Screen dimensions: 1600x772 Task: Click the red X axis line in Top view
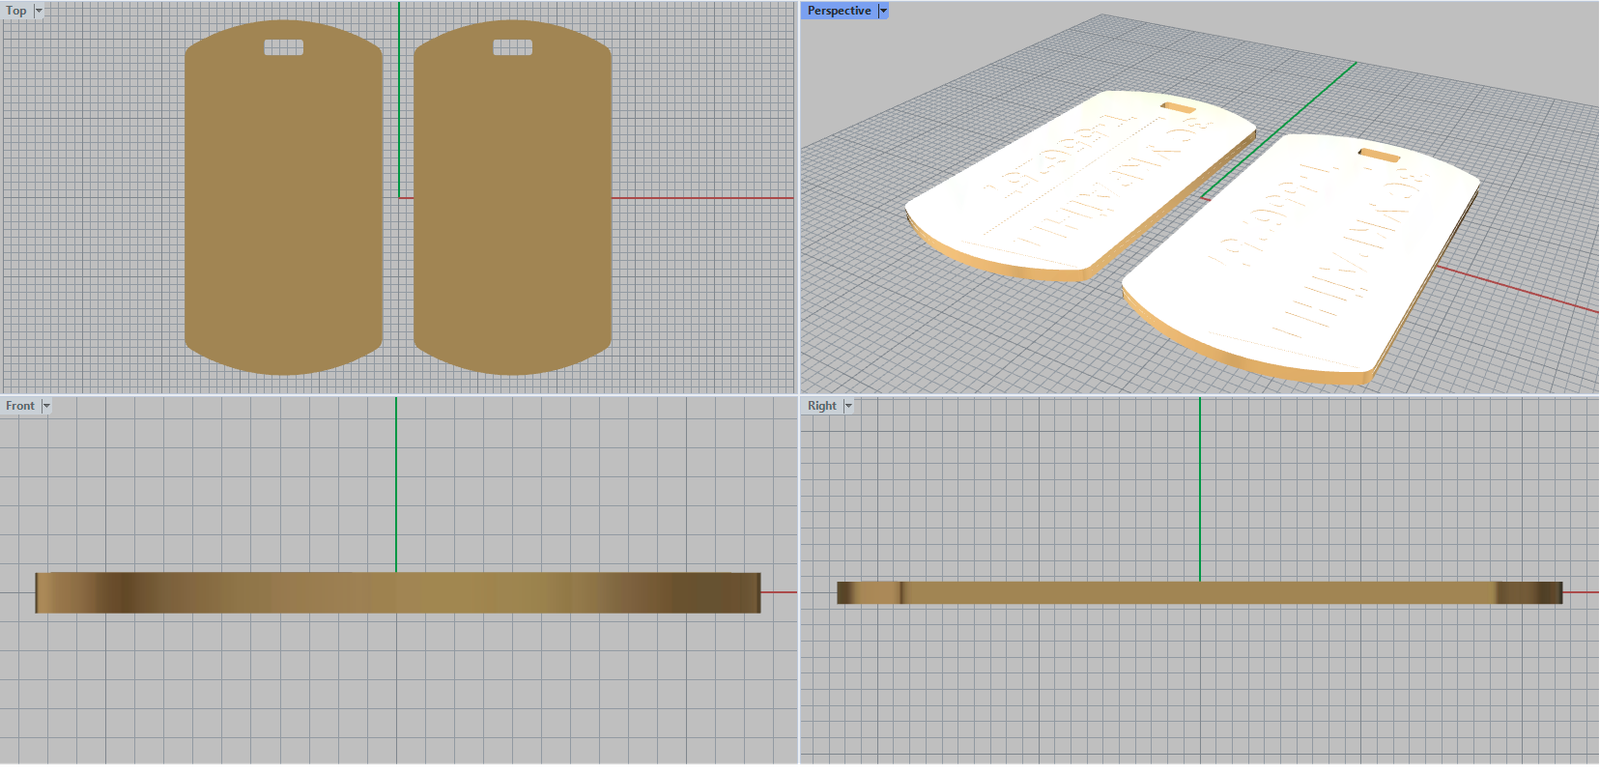pyautogui.click(x=700, y=198)
